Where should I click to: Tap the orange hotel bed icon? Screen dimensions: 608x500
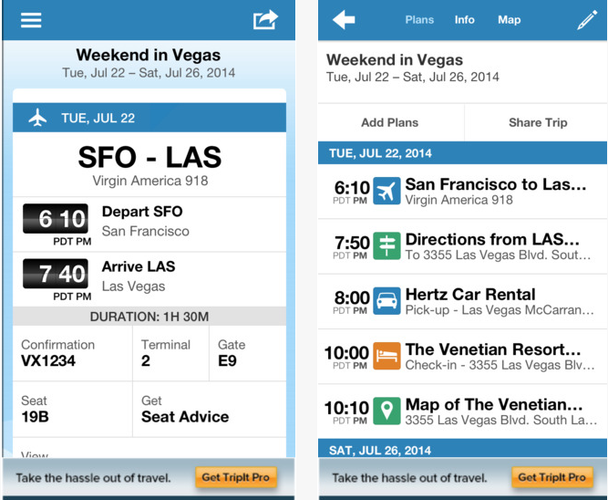[386, 356]
